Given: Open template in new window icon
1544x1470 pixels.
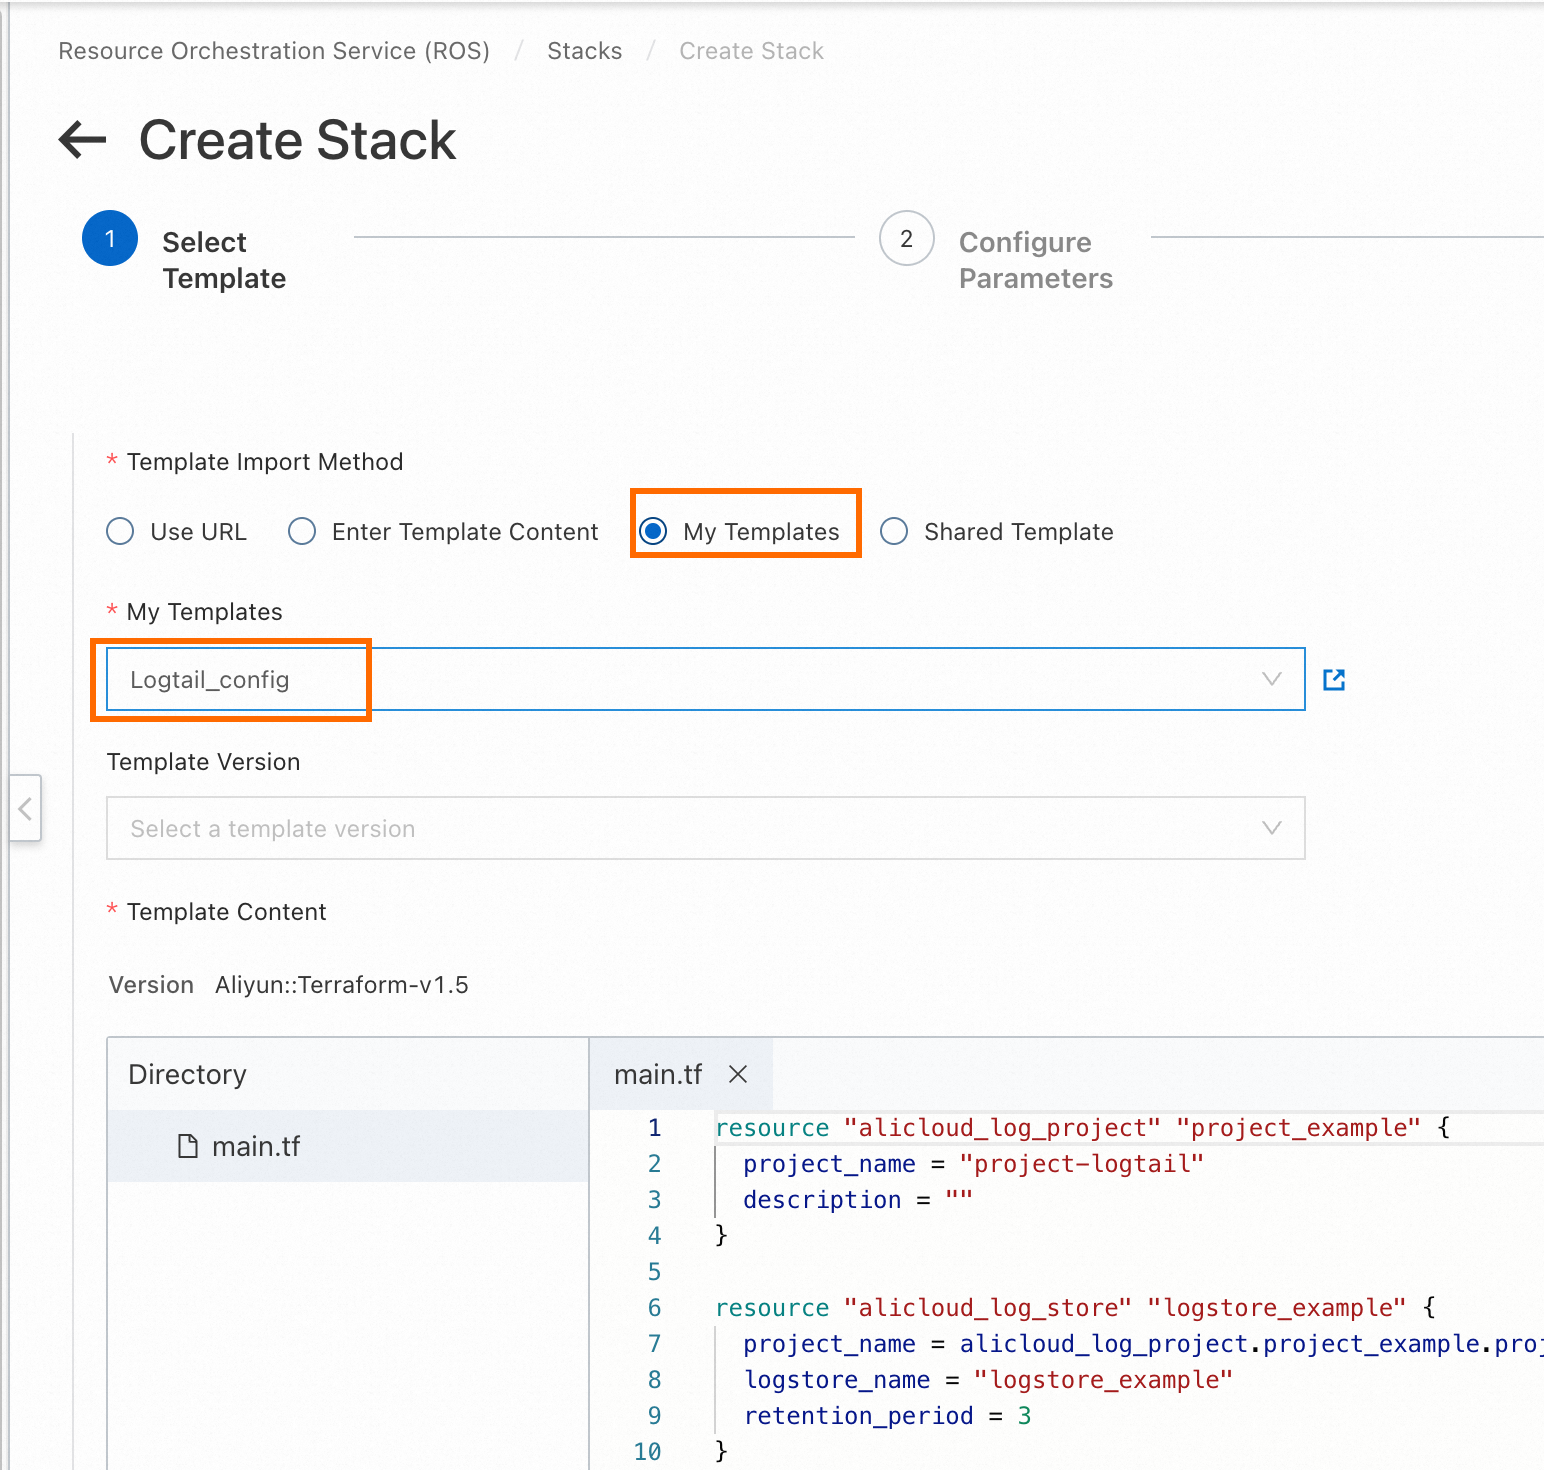Looking at the screenshot, I should coord(1334,680).
